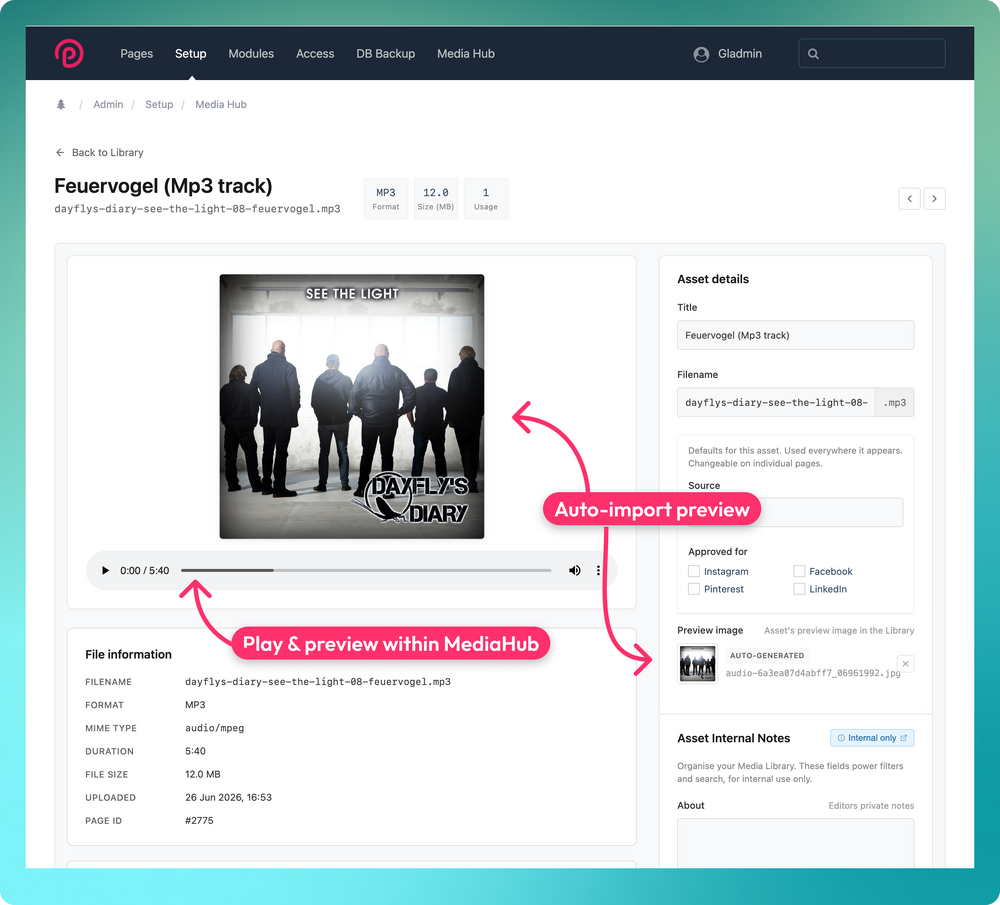Open the Modules menu

coord(251,54)
